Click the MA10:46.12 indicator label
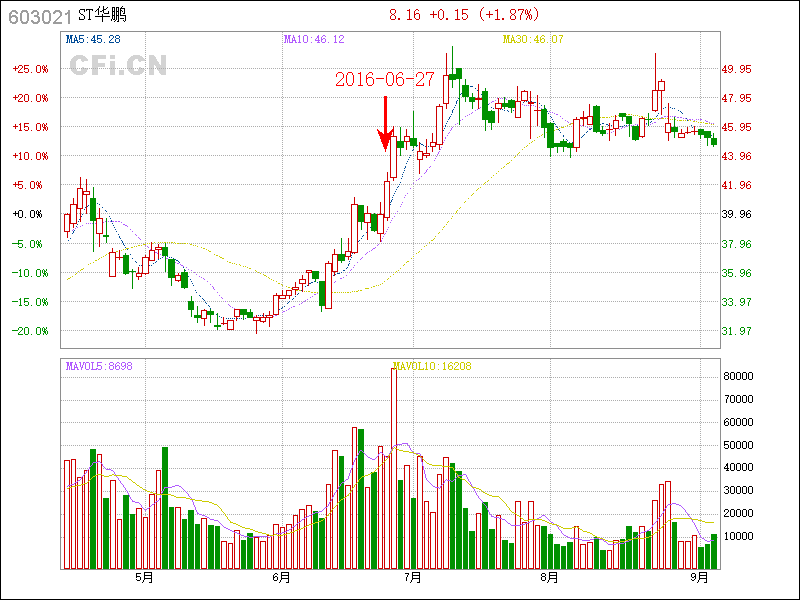The height and width of the screenshot is (600, 800). [x=314, y=39]
